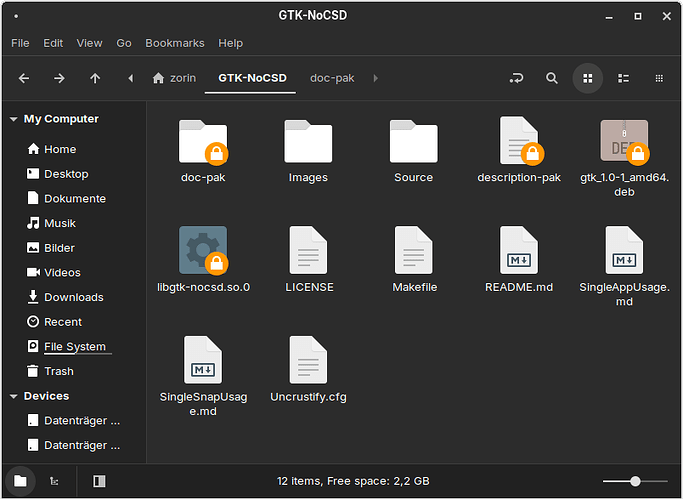
Task: Select the libgtk-nocsd.so.0 library icon
Action: click(203, 250)
